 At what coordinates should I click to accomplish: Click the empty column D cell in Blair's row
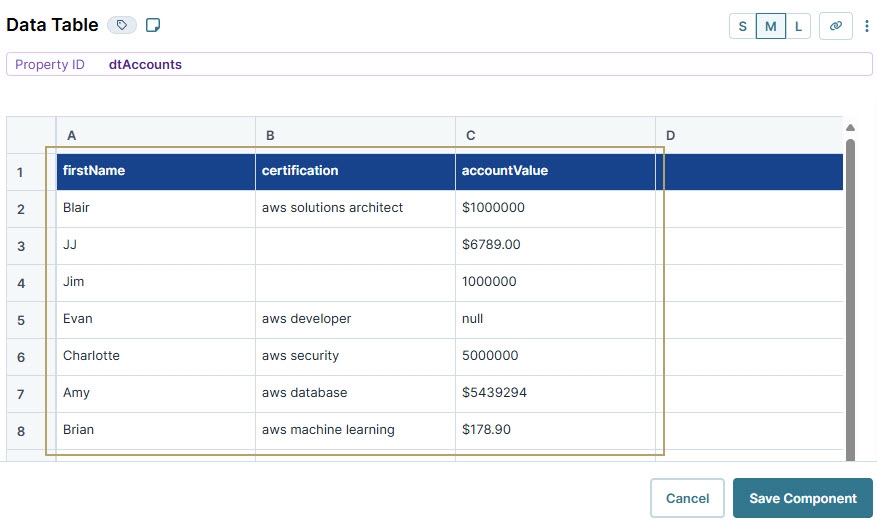click(749, 209)
